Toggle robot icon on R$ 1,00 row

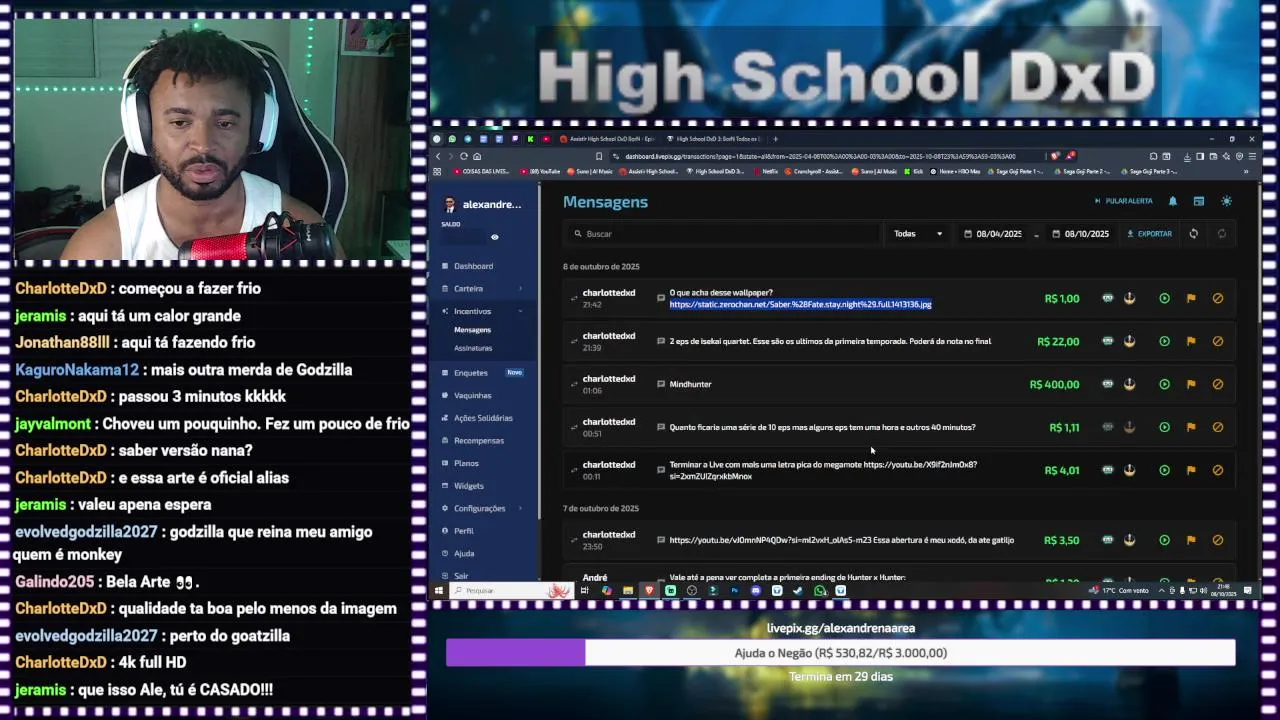[x=1107, y=298]
